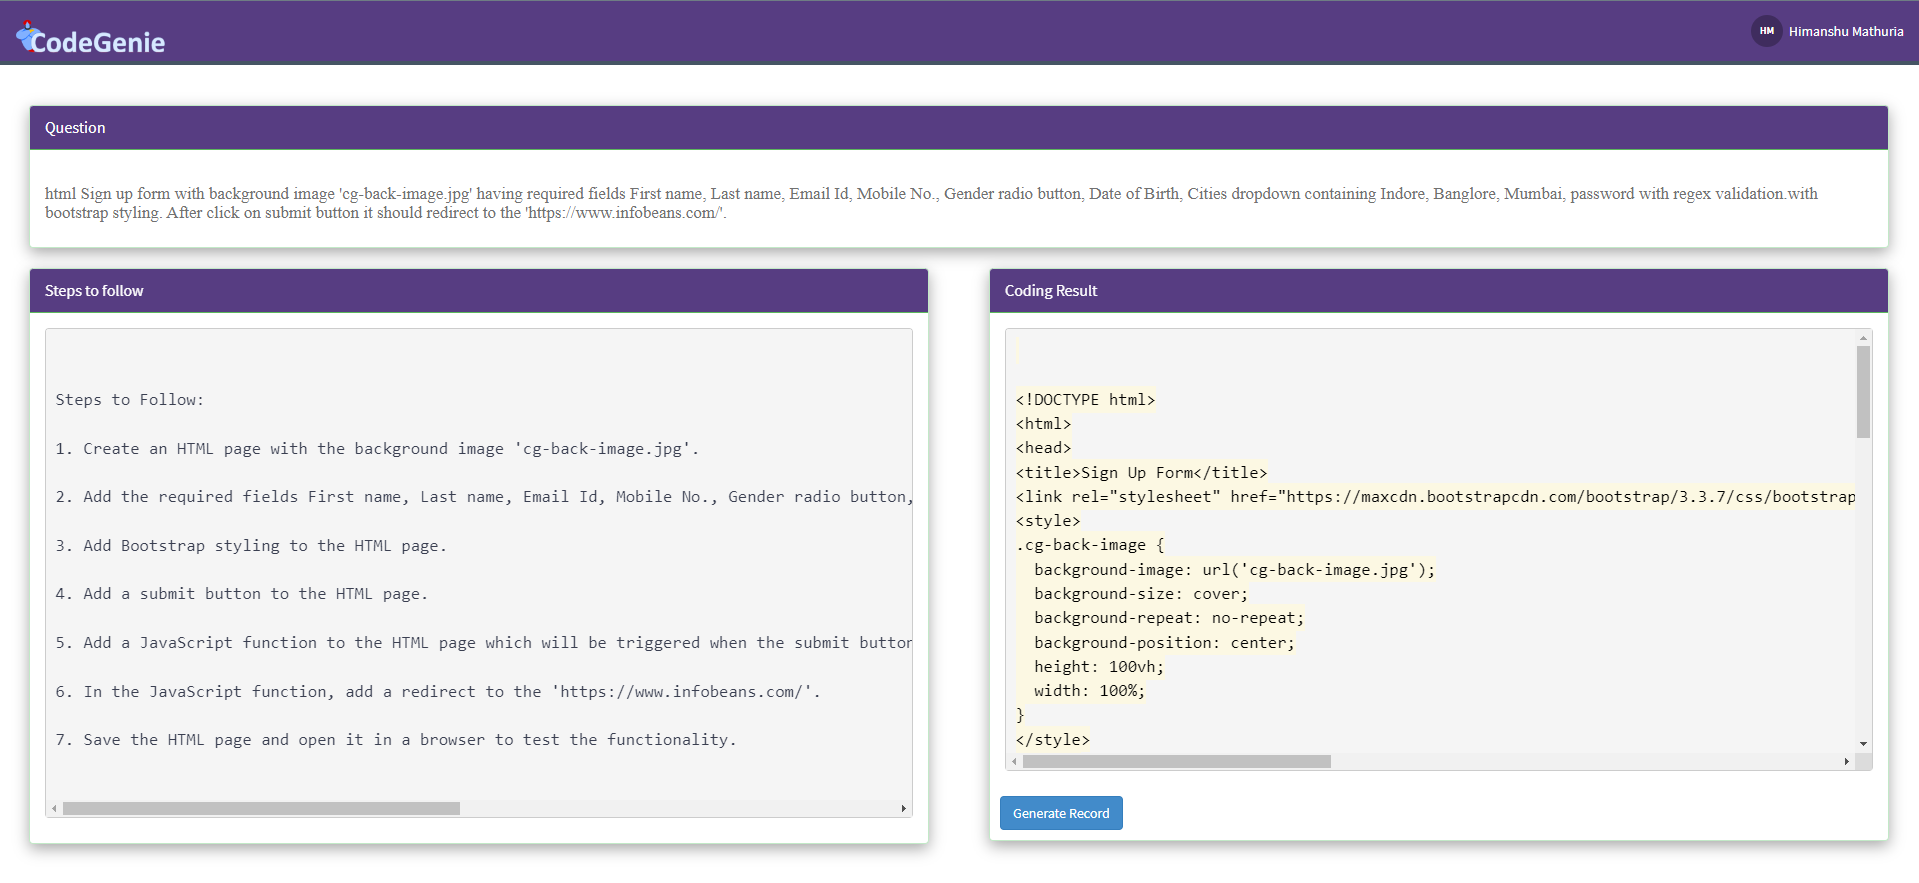This screenshot has height=883, width=1919.
Task: Click the '<html>' code line
Action: [1044, 424]
